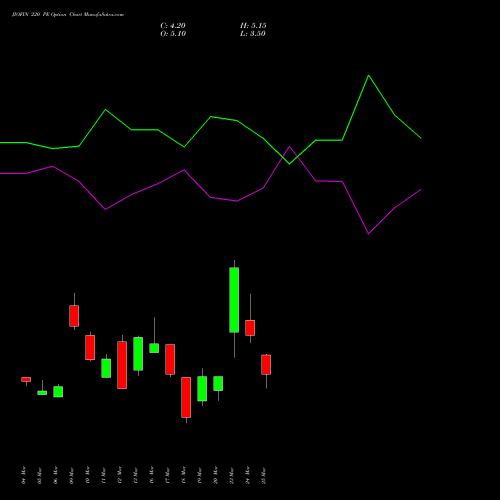Select the red candle above 09 Mar
The width and height of the screenshot is (500, 500).
pos(74,316)
